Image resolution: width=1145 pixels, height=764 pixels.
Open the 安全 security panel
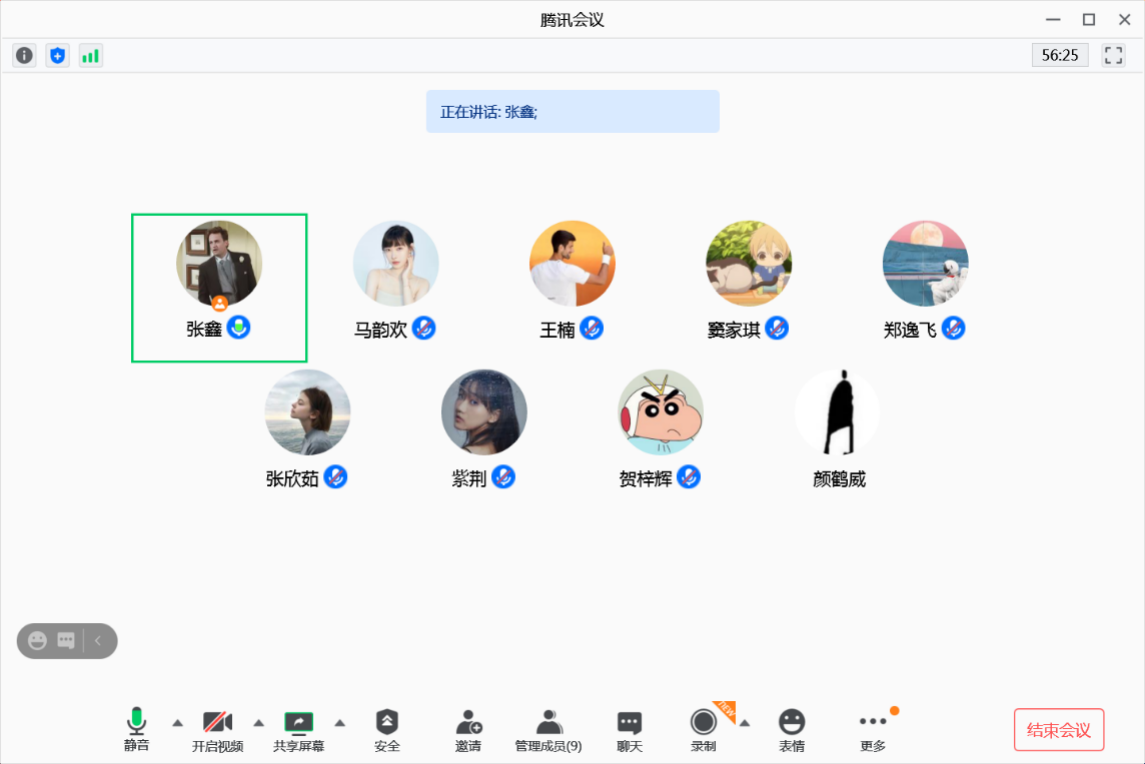point(386,722)
